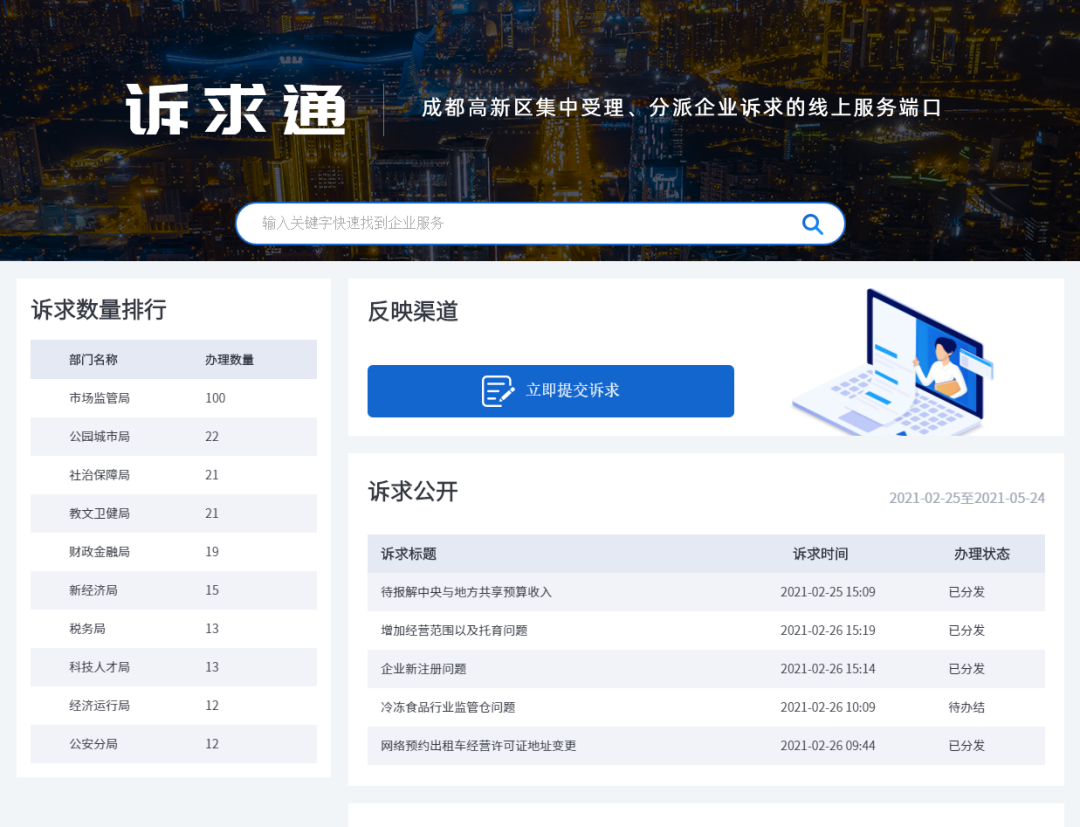Open request 增加经营范围以及托育问题
The width and height of the screenshot is (1080, 827).
click(454, 631)
